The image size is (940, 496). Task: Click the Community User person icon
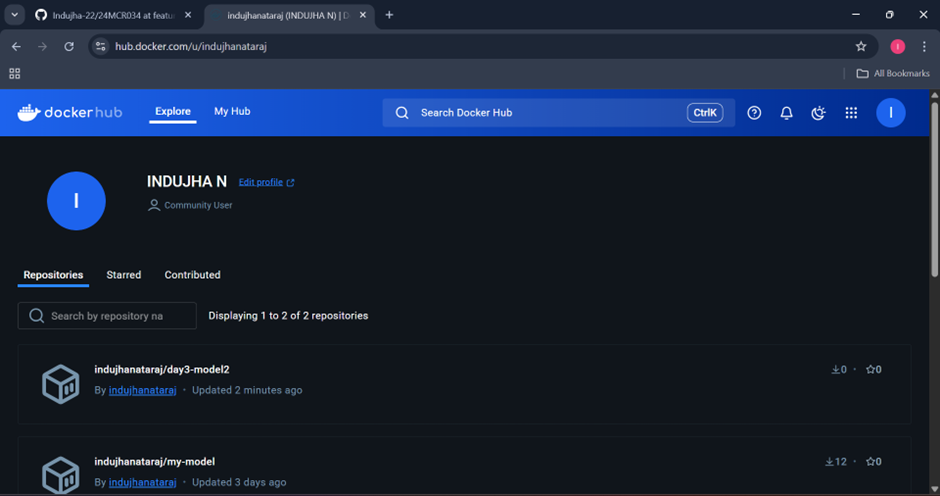pyautogui.click(x=154, y=205)
